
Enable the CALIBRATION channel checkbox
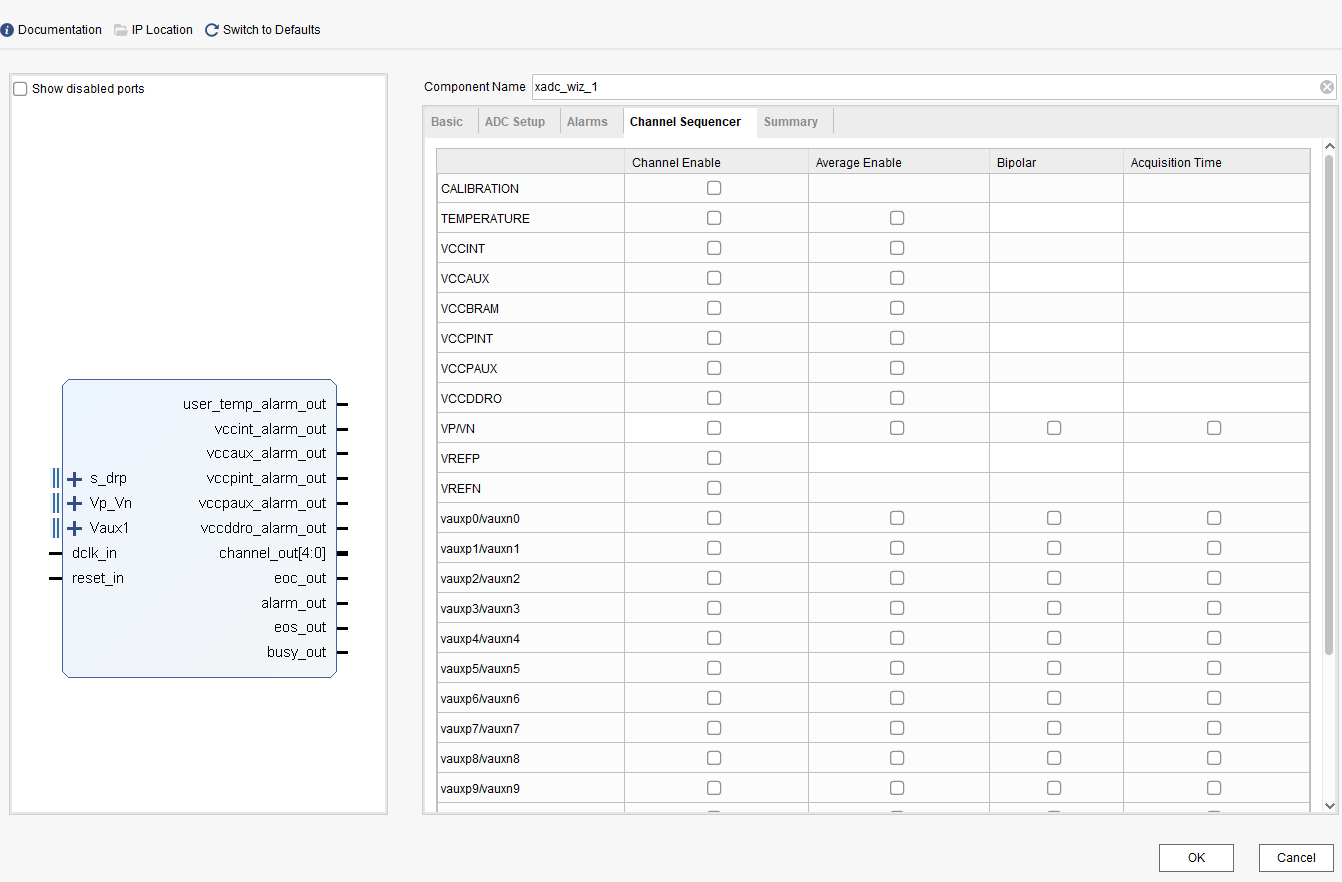pyautogui.click(x=714, y=188)
